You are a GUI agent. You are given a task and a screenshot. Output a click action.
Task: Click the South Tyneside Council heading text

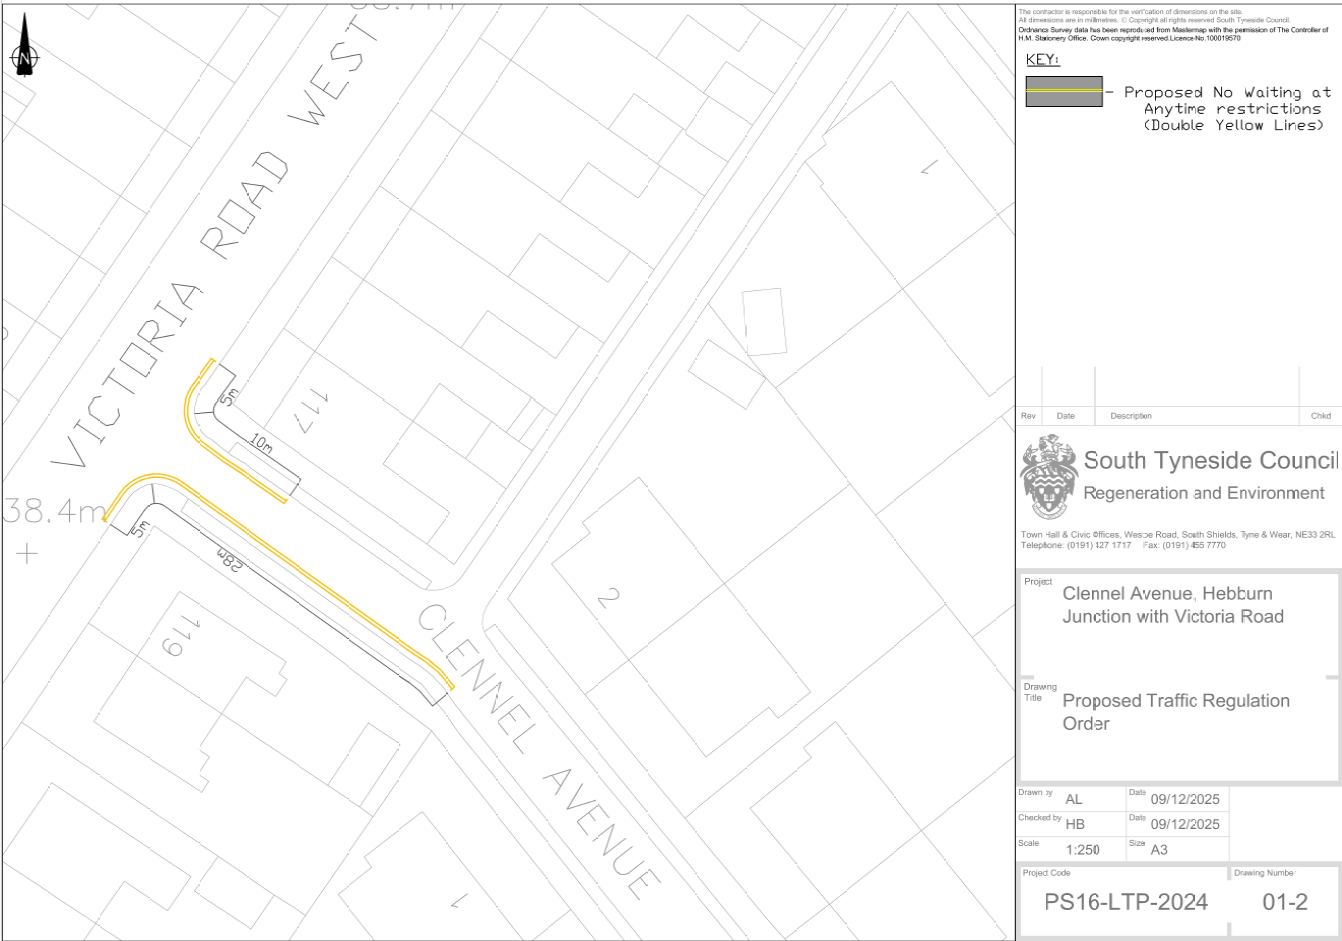[1210, 461]
